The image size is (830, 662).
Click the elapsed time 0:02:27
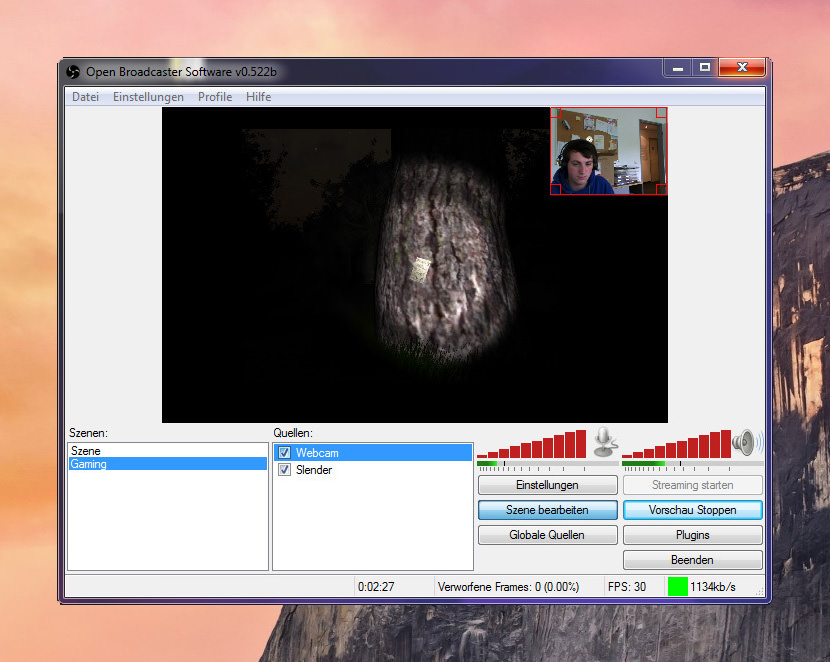(376, 587)
